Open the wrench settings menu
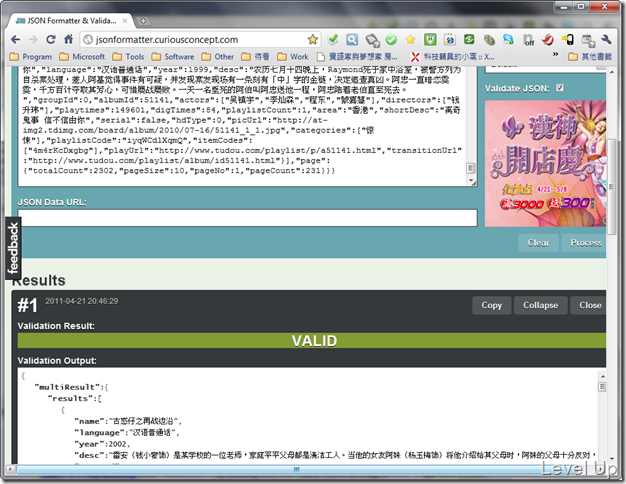The image size is (626, 484). click(x=606, y=40)
